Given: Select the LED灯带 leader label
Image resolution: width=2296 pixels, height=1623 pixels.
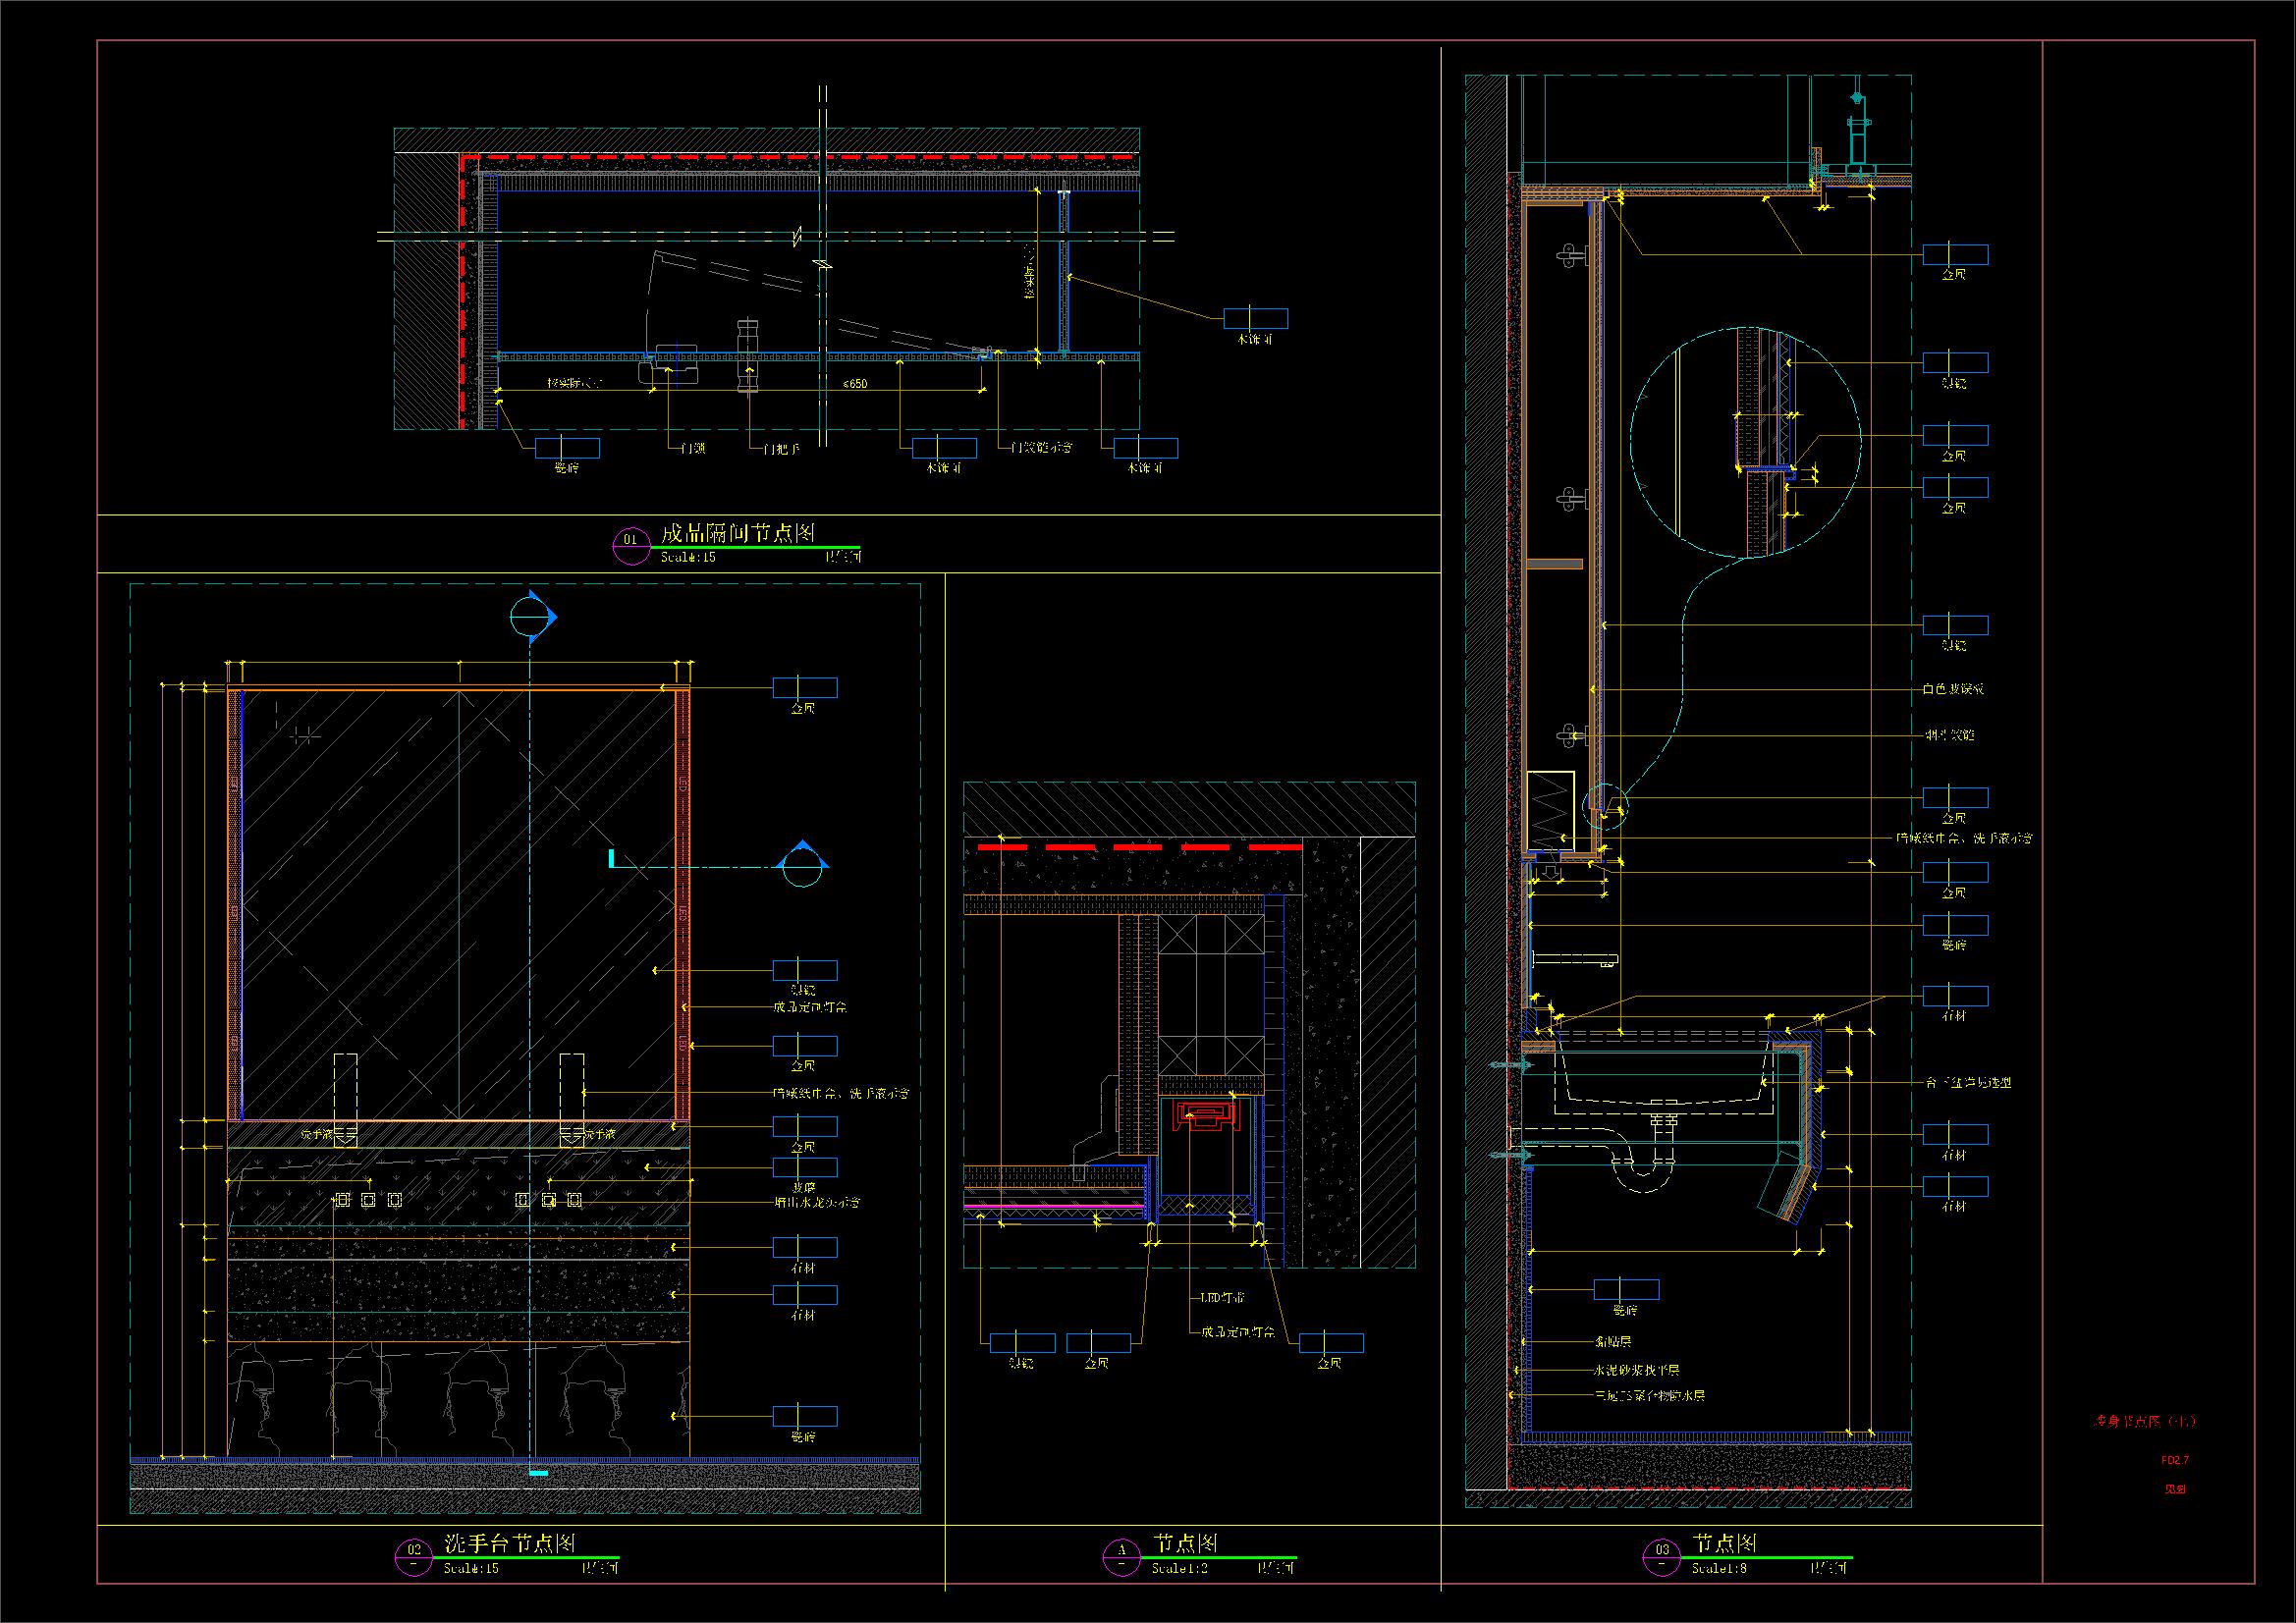Looking at the screenshot, I should click(x=1222, y=1298).
